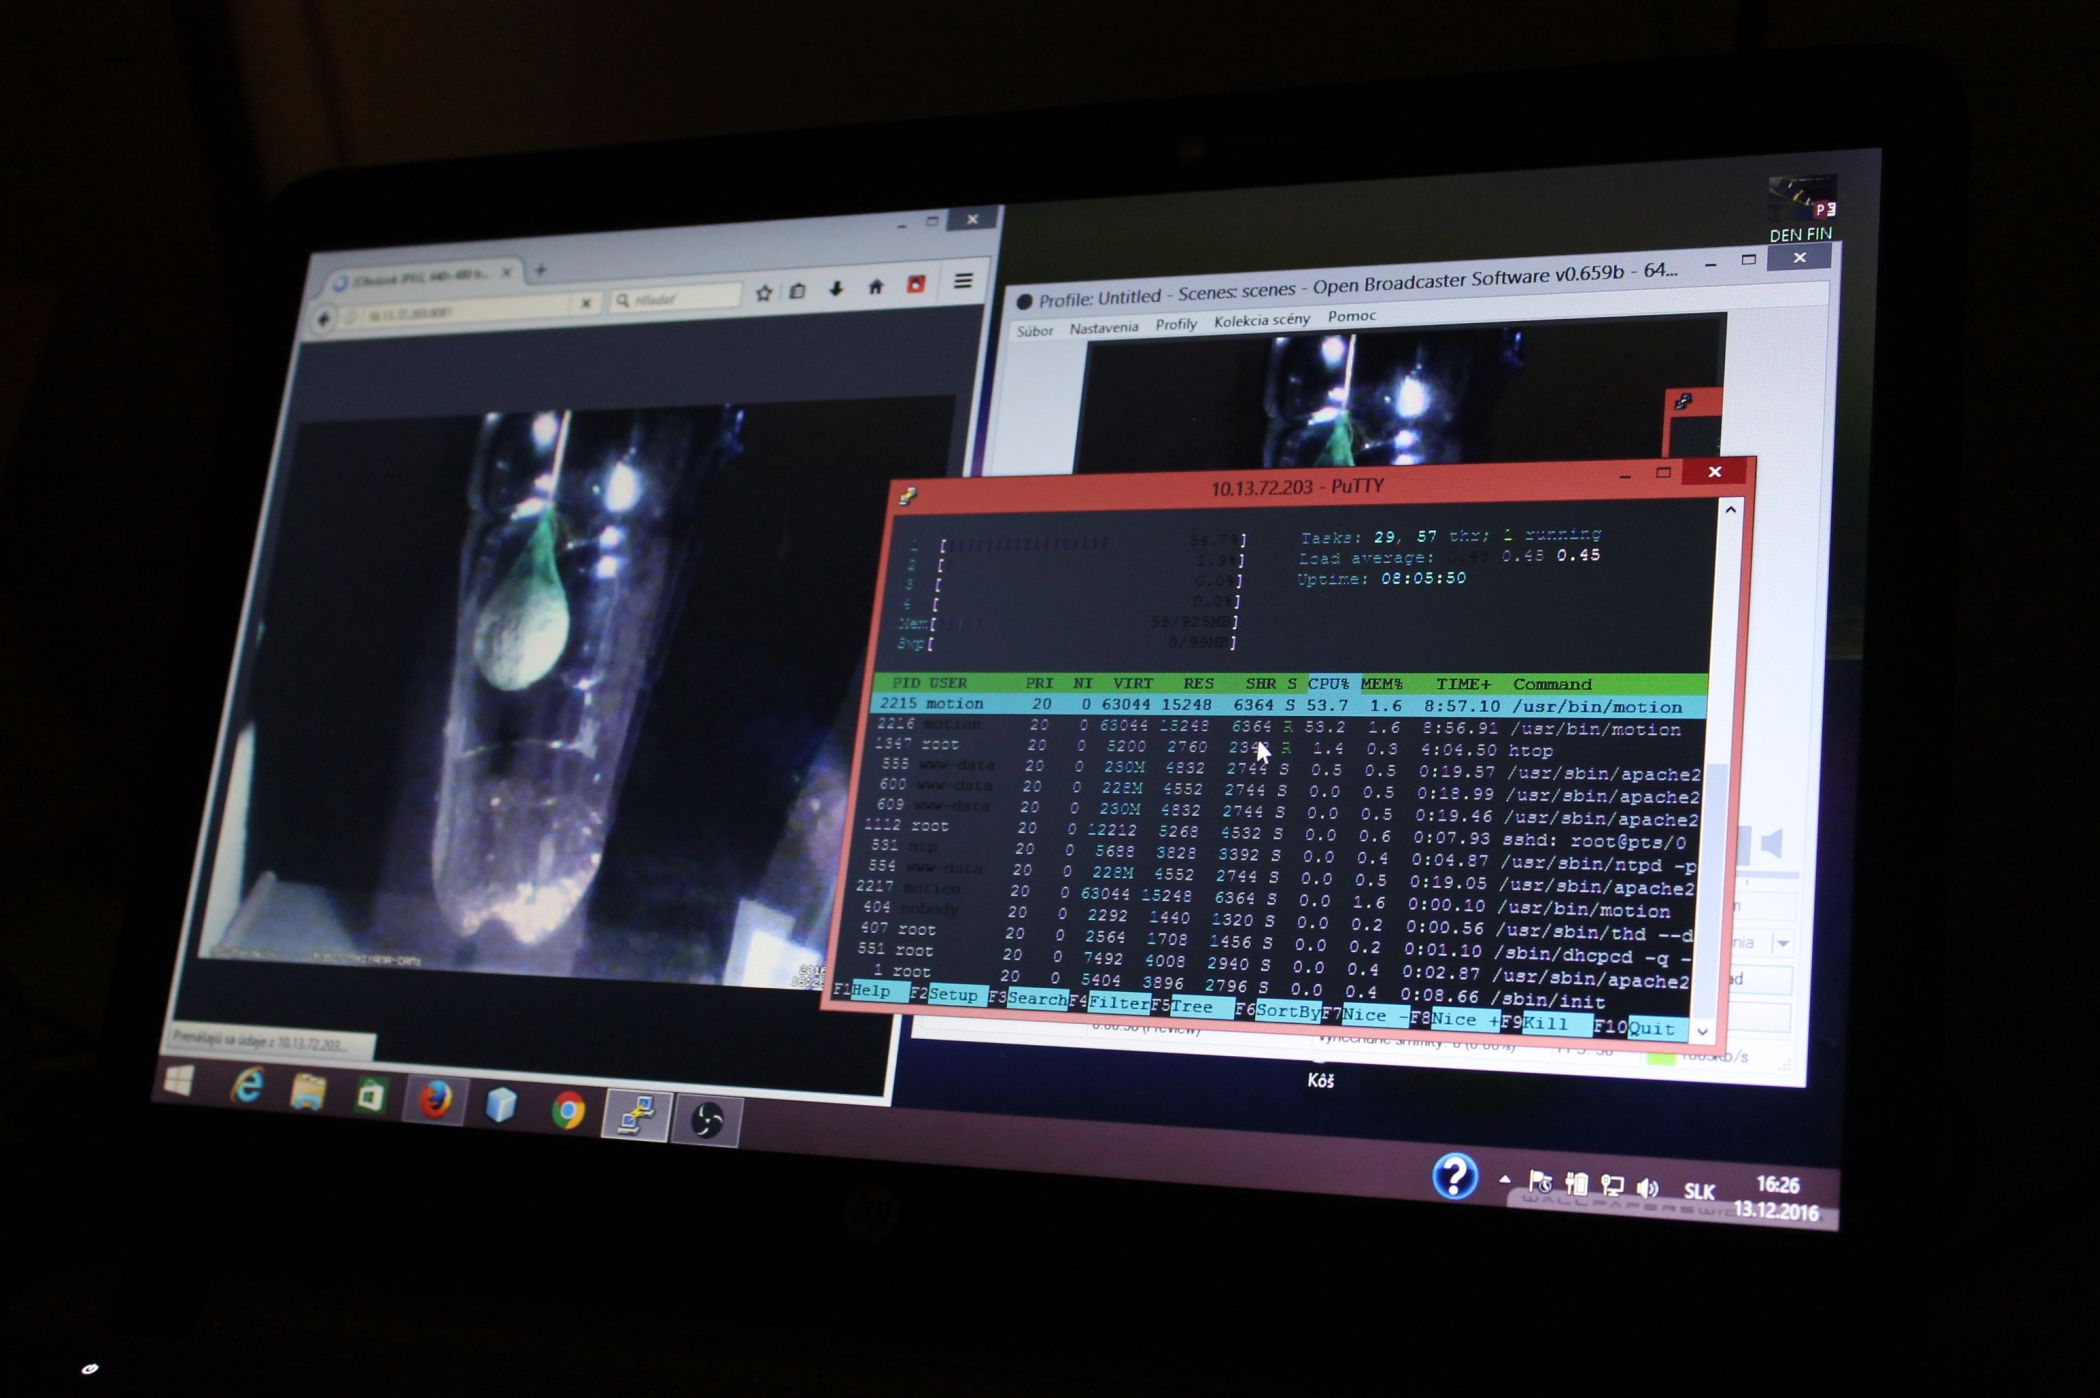The image size is (2100, 1398).
Task: Launch Internet Explorer from taskbar
Action: 246,1085
